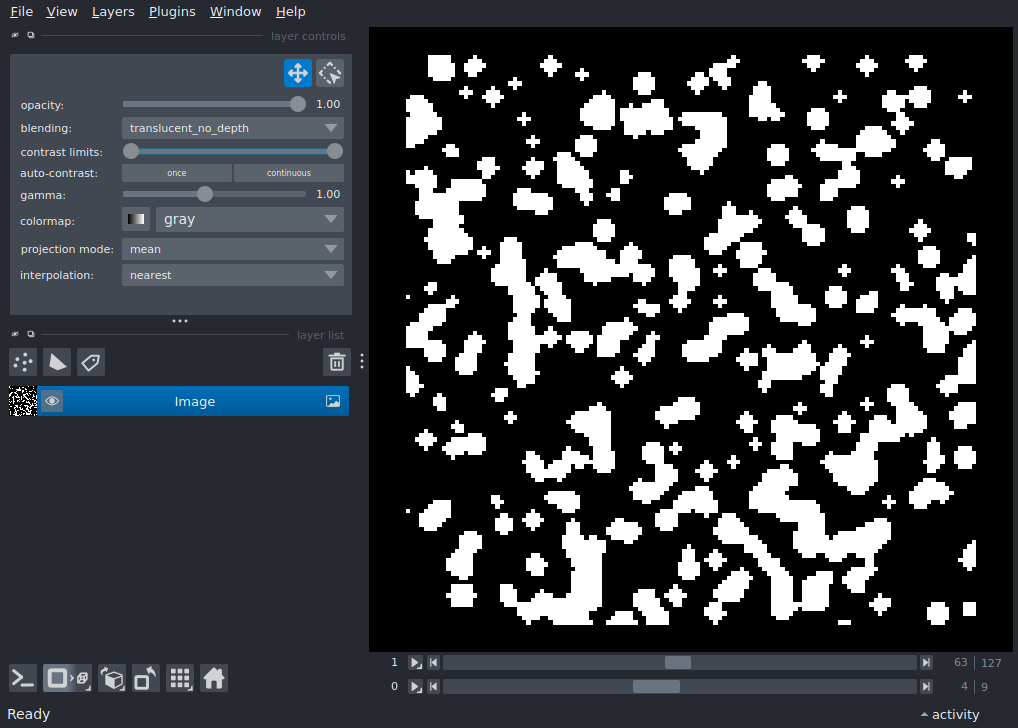Open the blending mode dropdown

pos(232,128)
